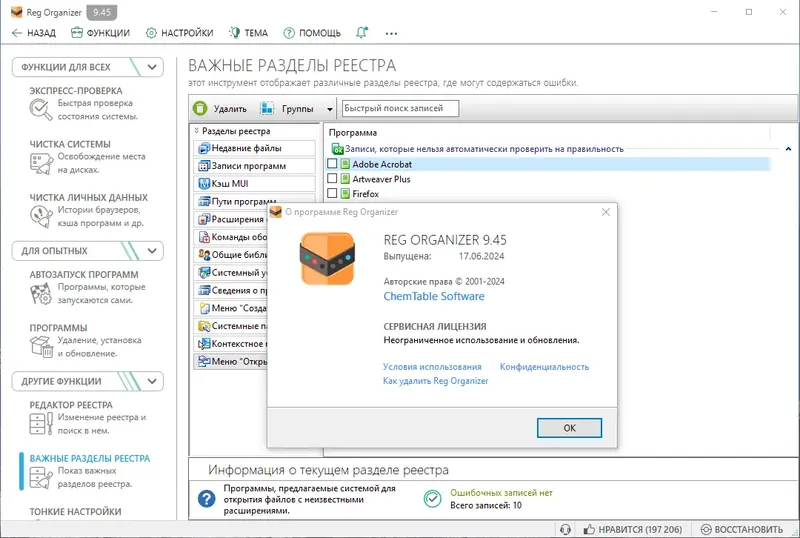Open the Конфиденциальность link

544,366
